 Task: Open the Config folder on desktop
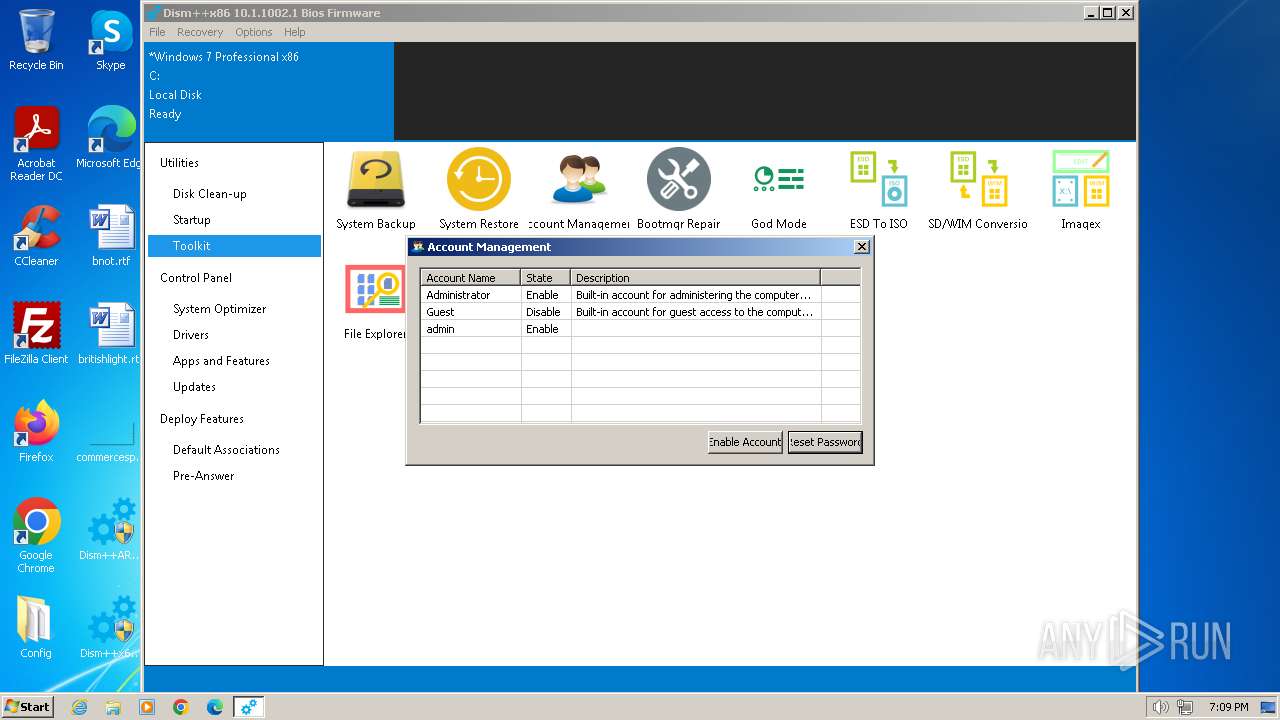(x=36, y=628)
